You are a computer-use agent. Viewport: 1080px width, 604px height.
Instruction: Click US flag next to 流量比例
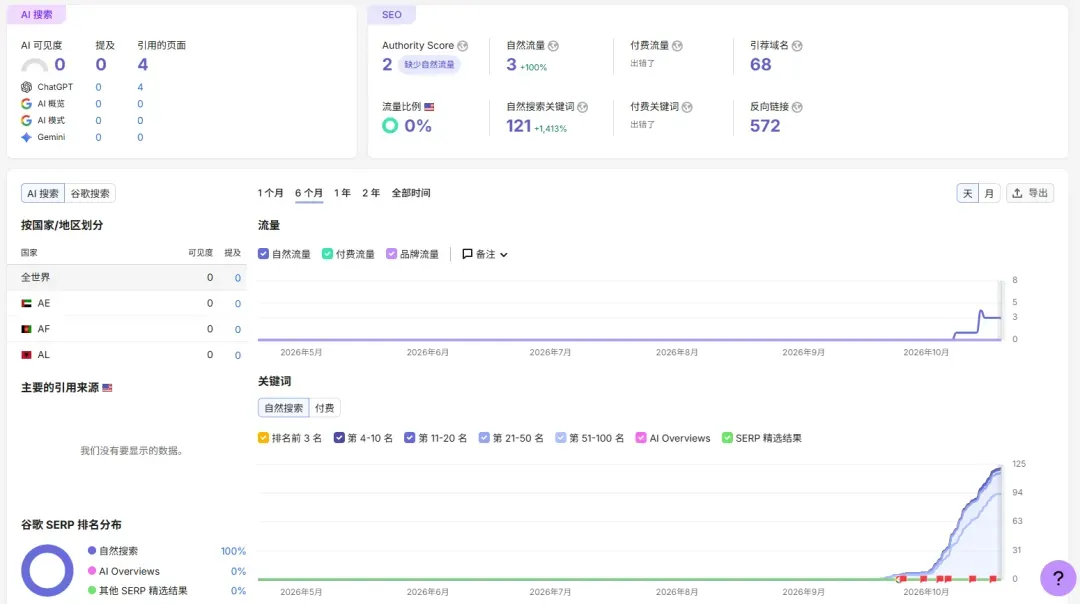coord(429,107)
